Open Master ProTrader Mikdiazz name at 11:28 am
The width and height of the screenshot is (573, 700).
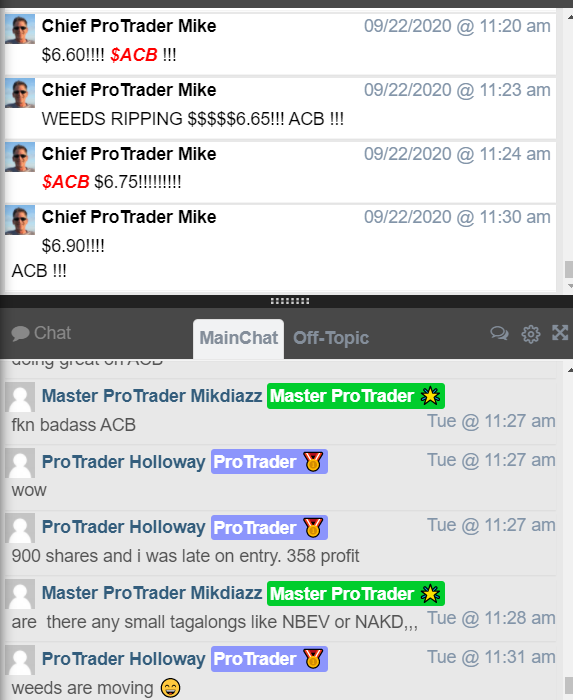[x=152, y=593]
